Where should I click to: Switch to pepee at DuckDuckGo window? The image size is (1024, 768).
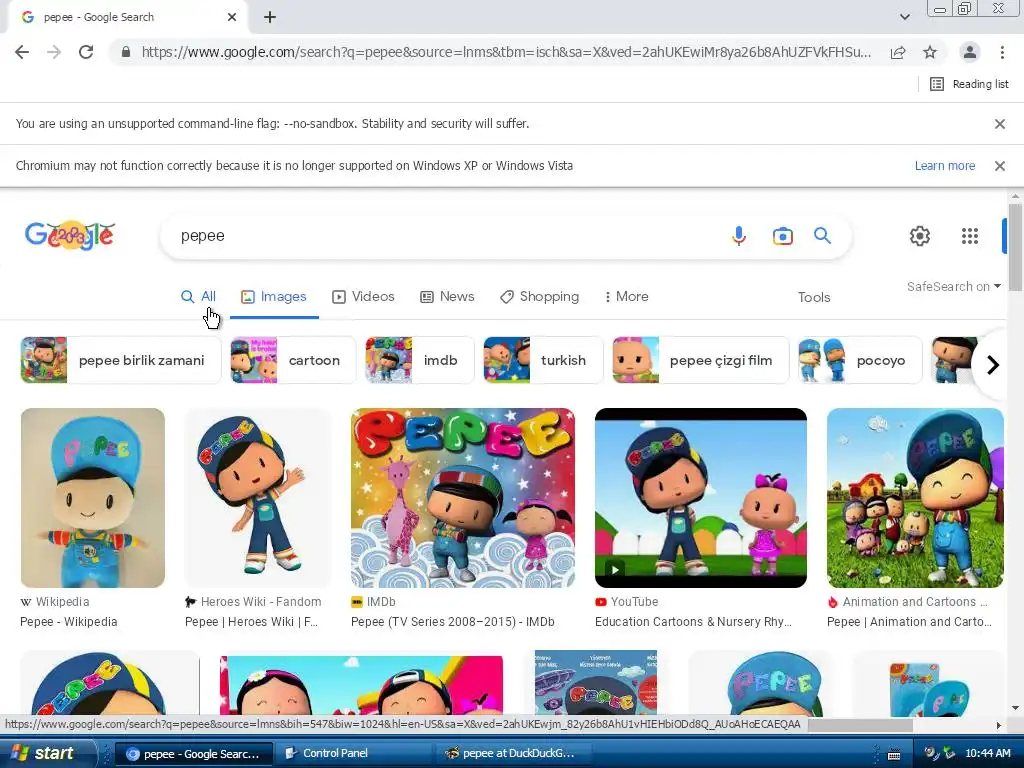513,753
